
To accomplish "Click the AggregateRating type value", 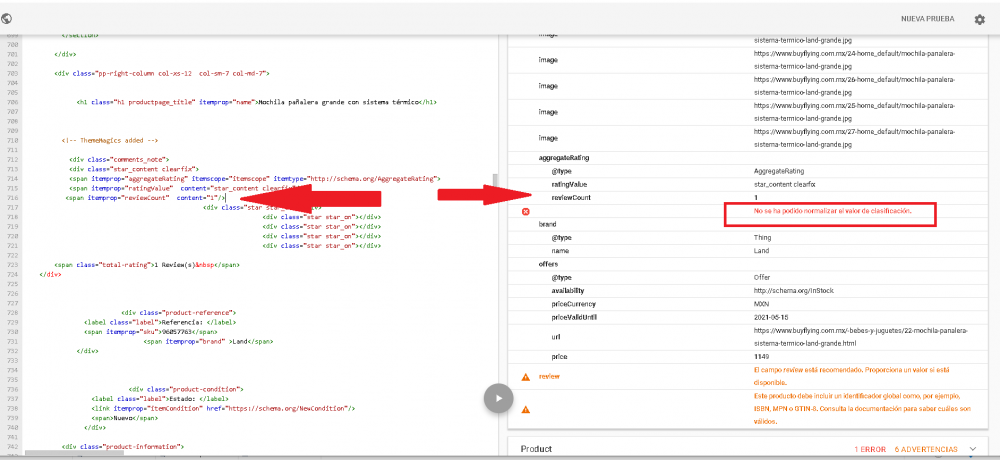I will point(779,171).
